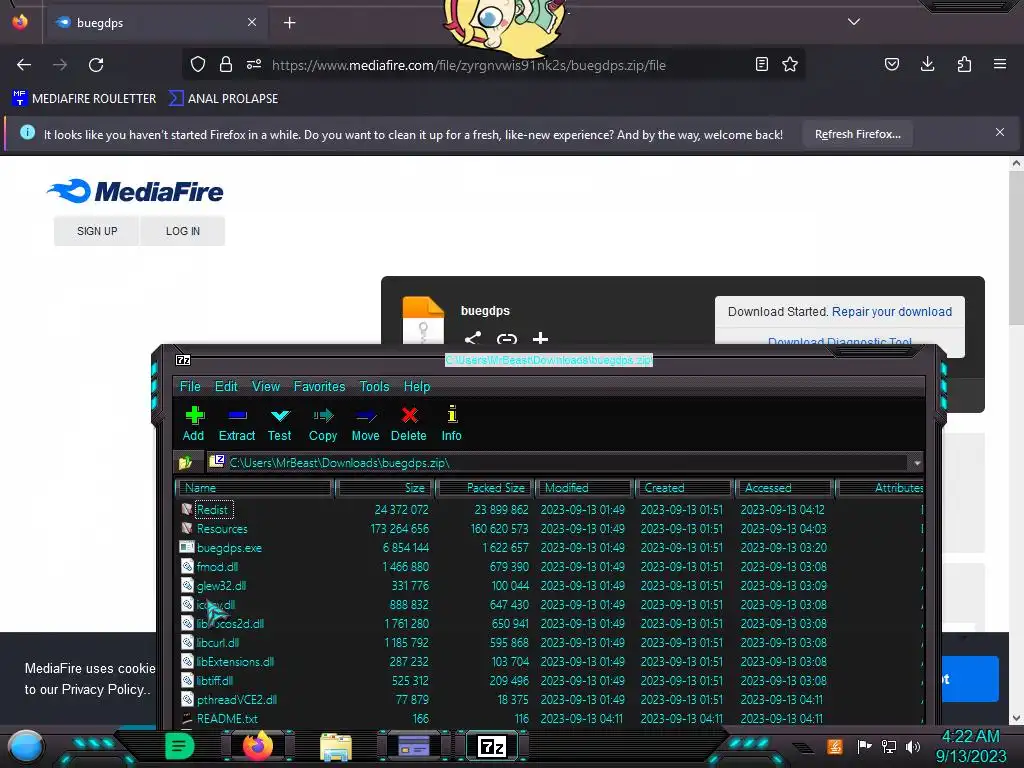
Task: Sort by the Name column header
Action: point(255,488)
